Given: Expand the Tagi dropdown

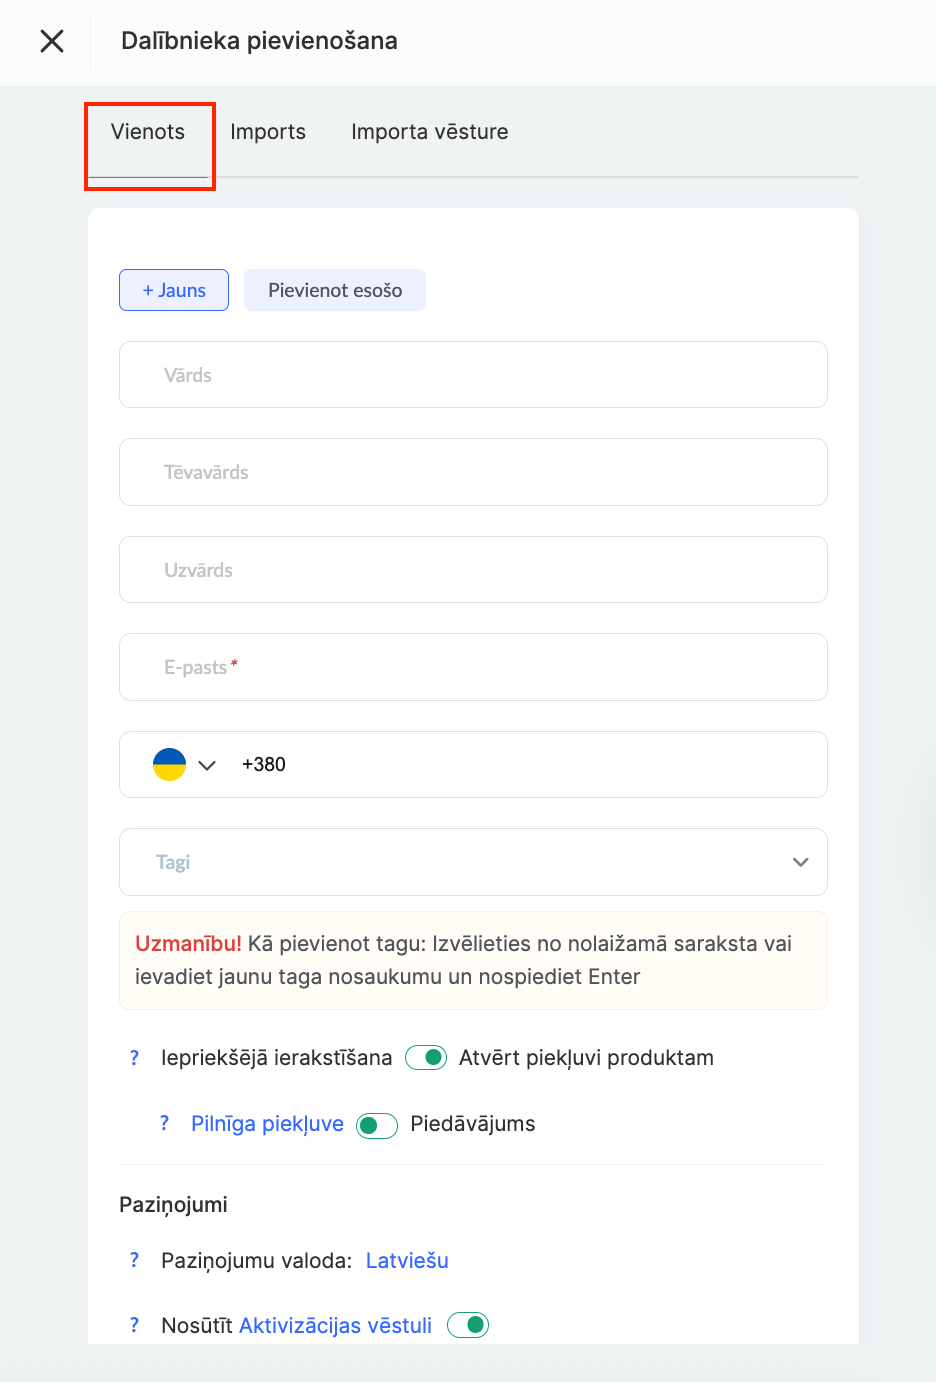Looking at the screenshot, I should [800, 862].
